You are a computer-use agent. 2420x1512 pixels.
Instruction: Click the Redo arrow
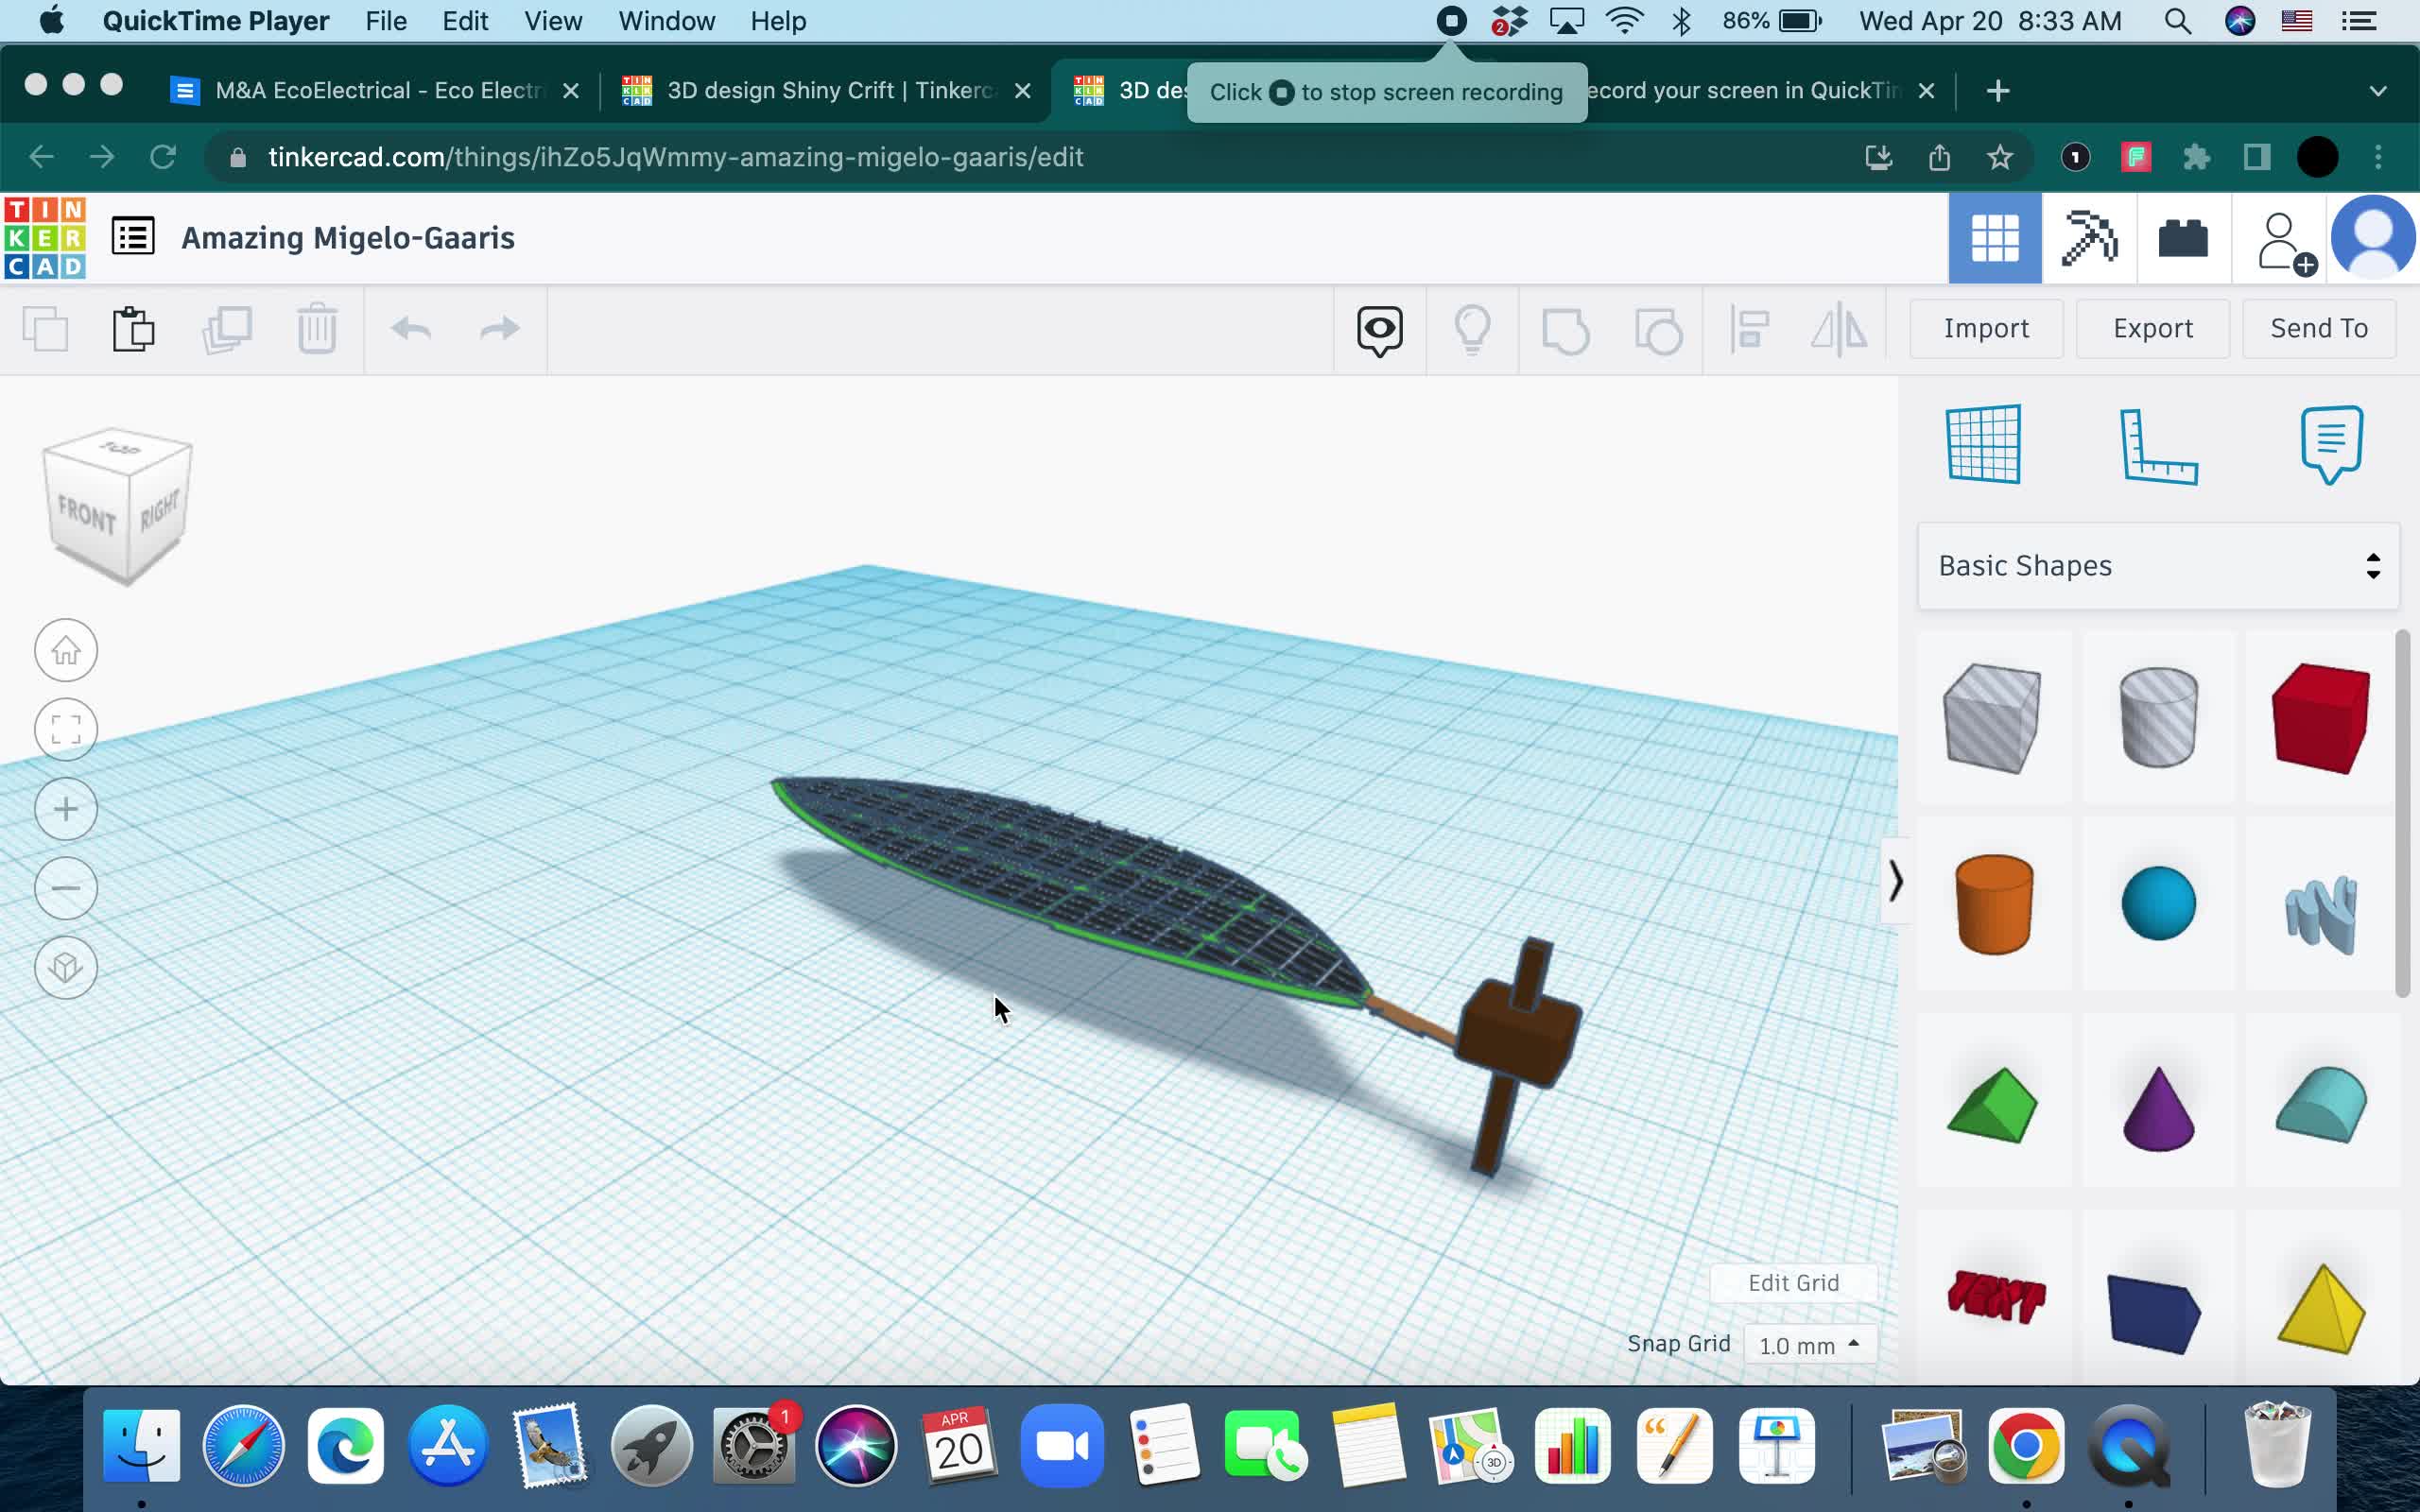[x=500, y=329]
